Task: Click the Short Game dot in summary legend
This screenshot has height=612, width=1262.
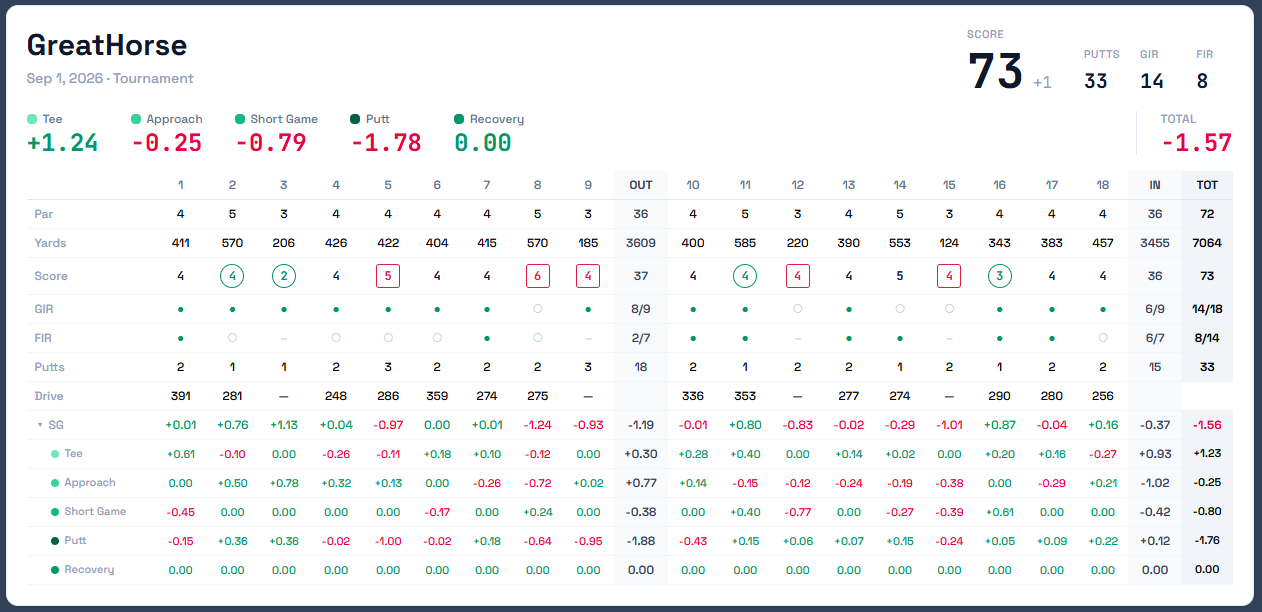Action: [240, 119]
